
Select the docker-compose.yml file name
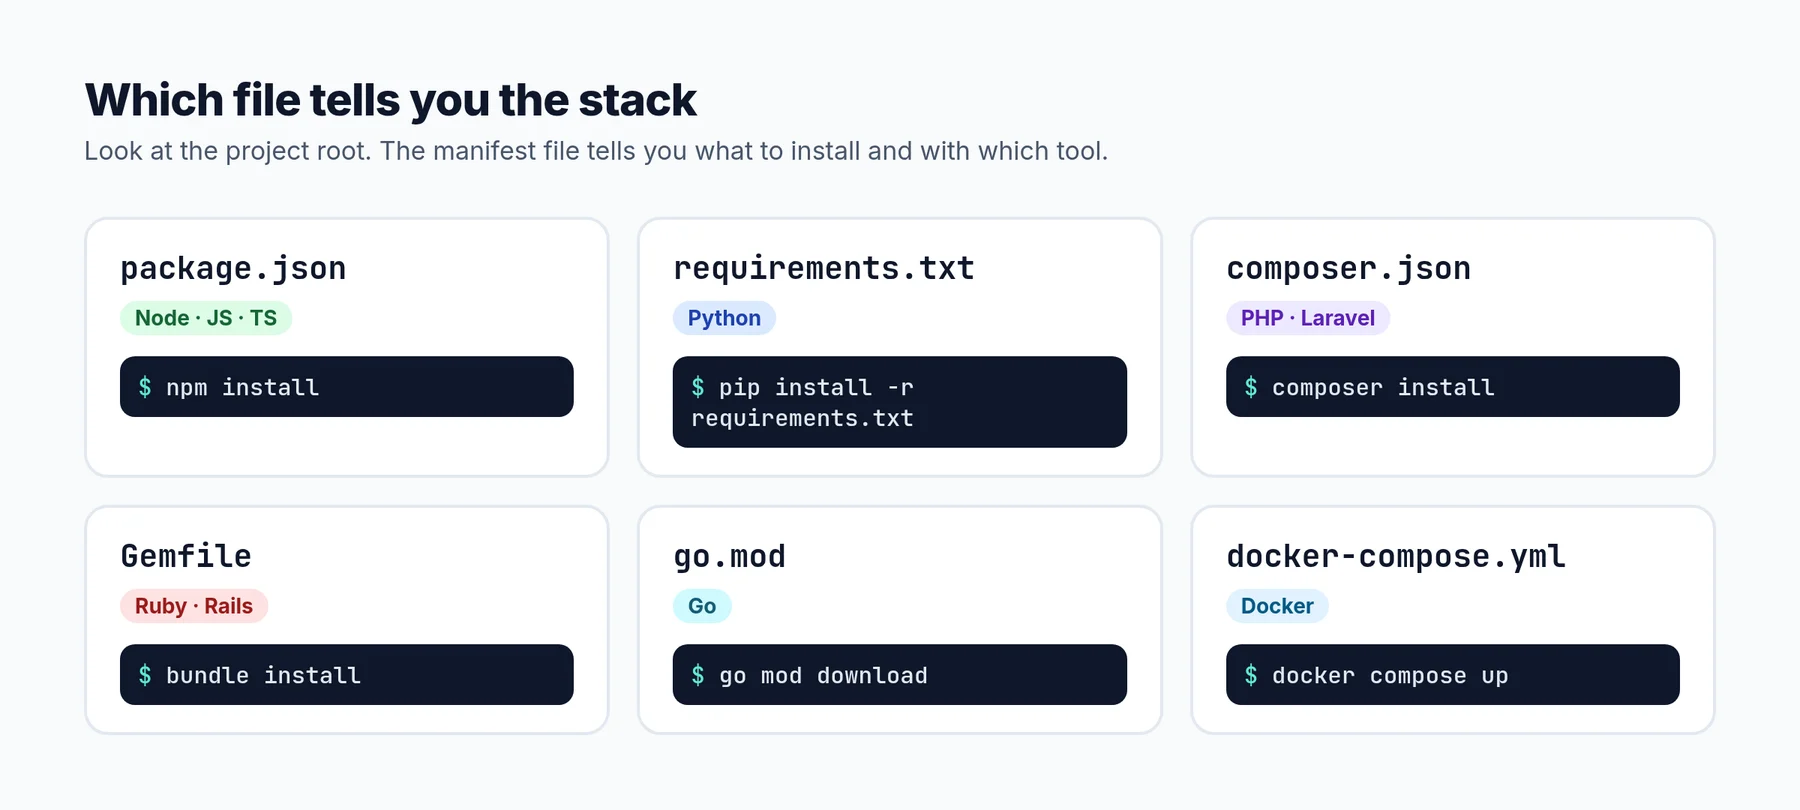pyautogui.click(x=1396, y=556)
